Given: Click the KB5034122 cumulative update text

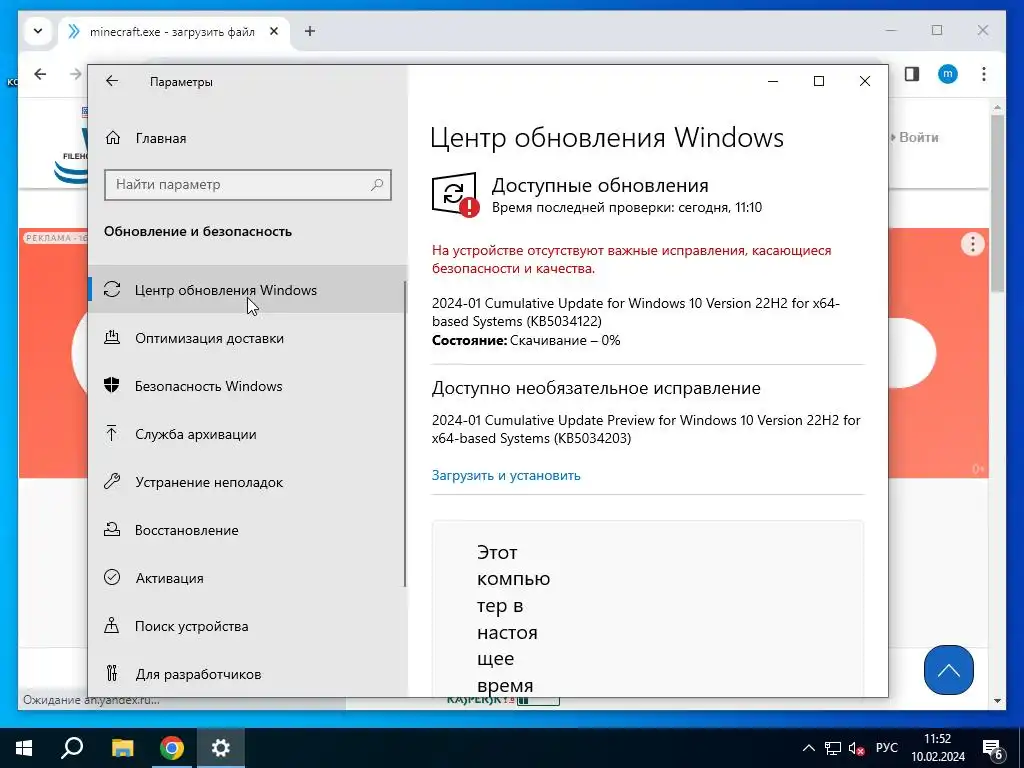Looking at the screenshot, I should coord(635,312).
